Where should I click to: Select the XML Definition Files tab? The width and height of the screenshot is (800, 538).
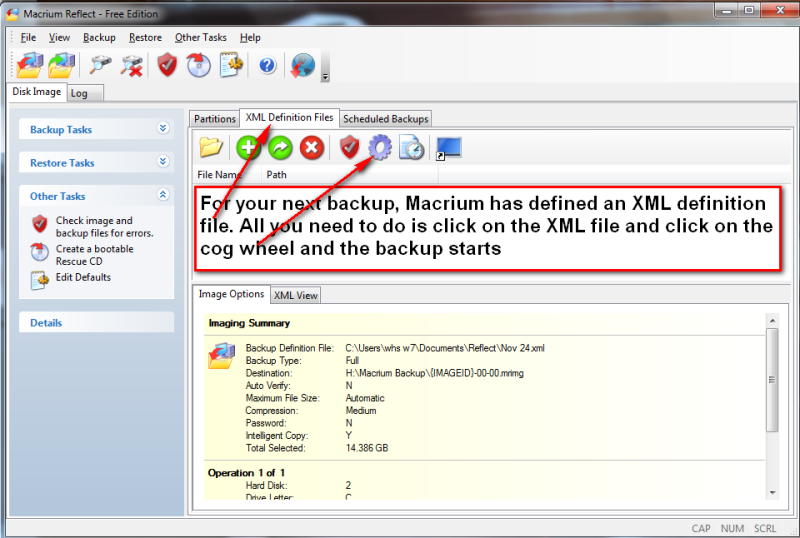(289, 117)
